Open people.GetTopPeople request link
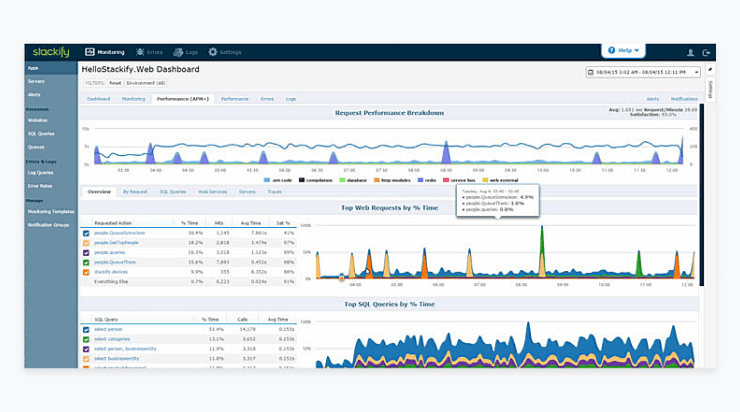The width and height of the screenshot is (740, 412). pyautogui.click(x=116, y=243)
